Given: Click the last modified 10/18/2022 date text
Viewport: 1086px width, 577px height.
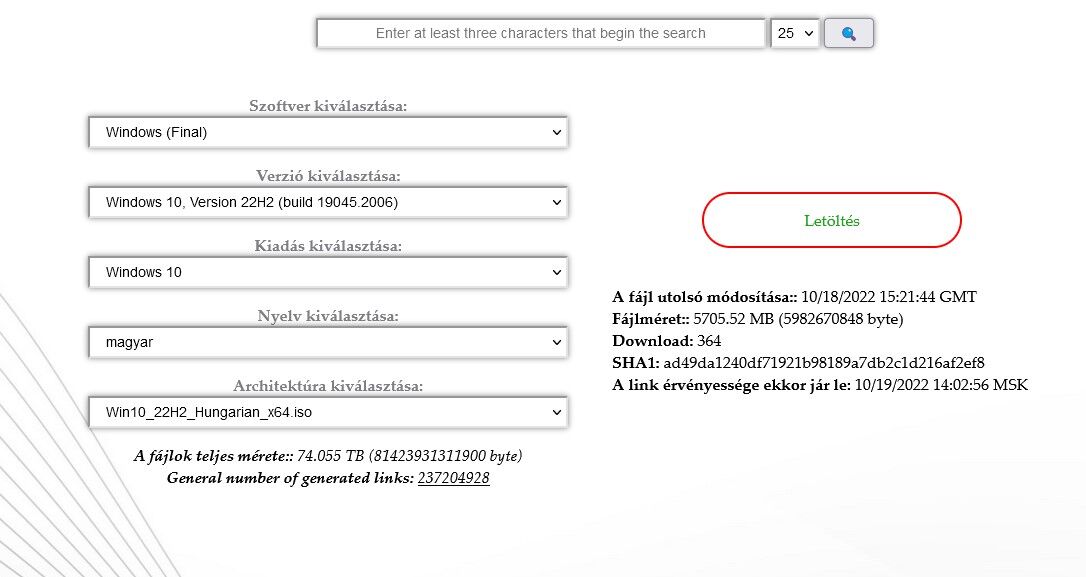Looking at the screenshot, I should click(x=889, y=297).
